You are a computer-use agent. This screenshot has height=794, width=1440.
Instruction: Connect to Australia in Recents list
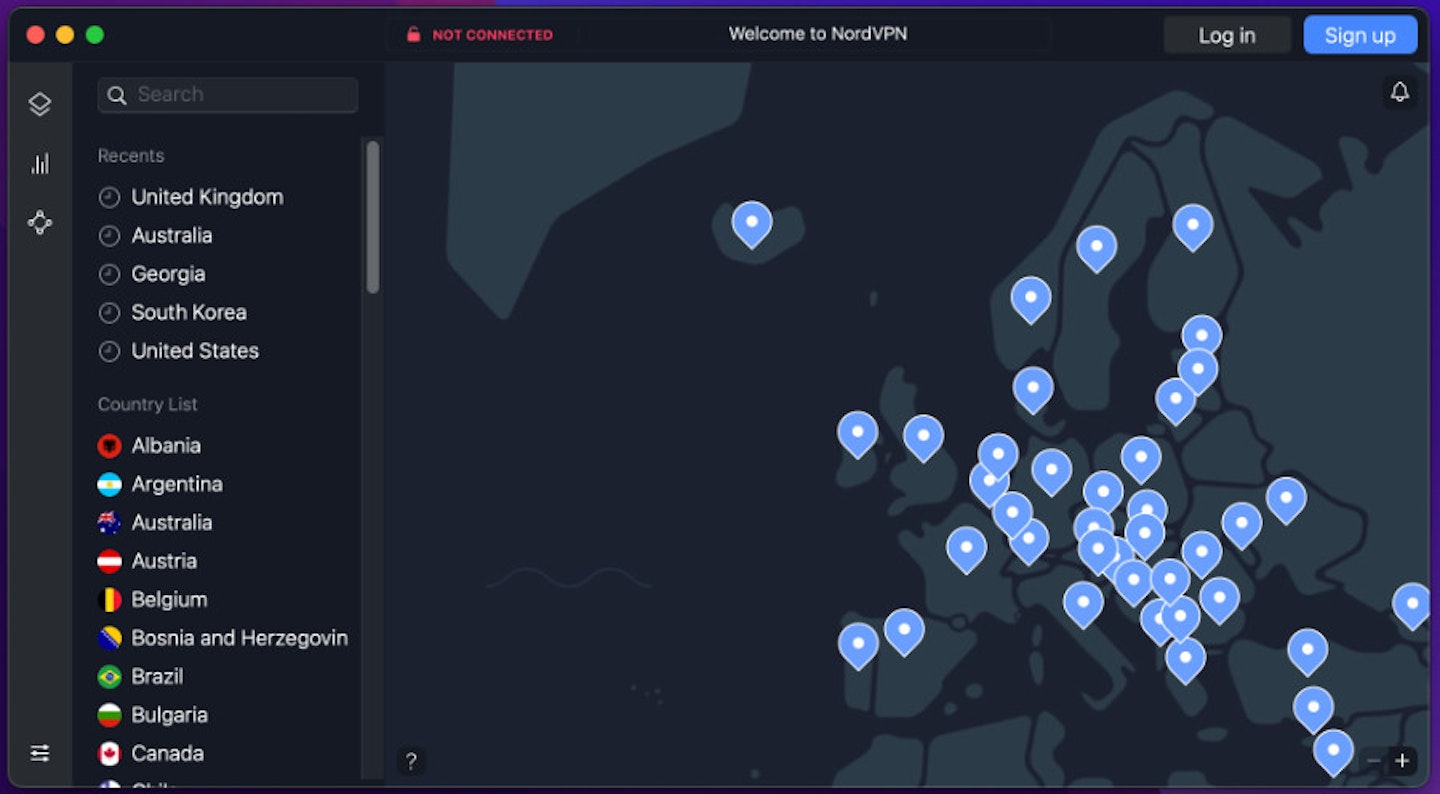[155, 236]
